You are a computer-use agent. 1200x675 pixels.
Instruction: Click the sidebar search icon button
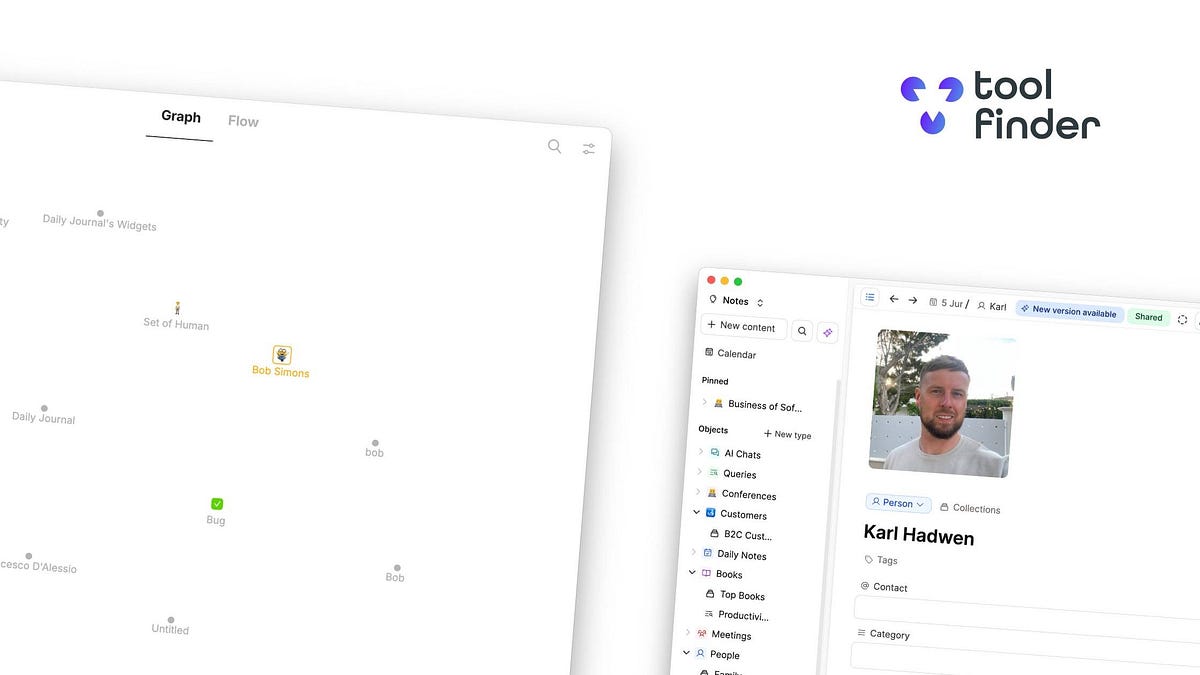pyautogui.click(x=803, y=331)
